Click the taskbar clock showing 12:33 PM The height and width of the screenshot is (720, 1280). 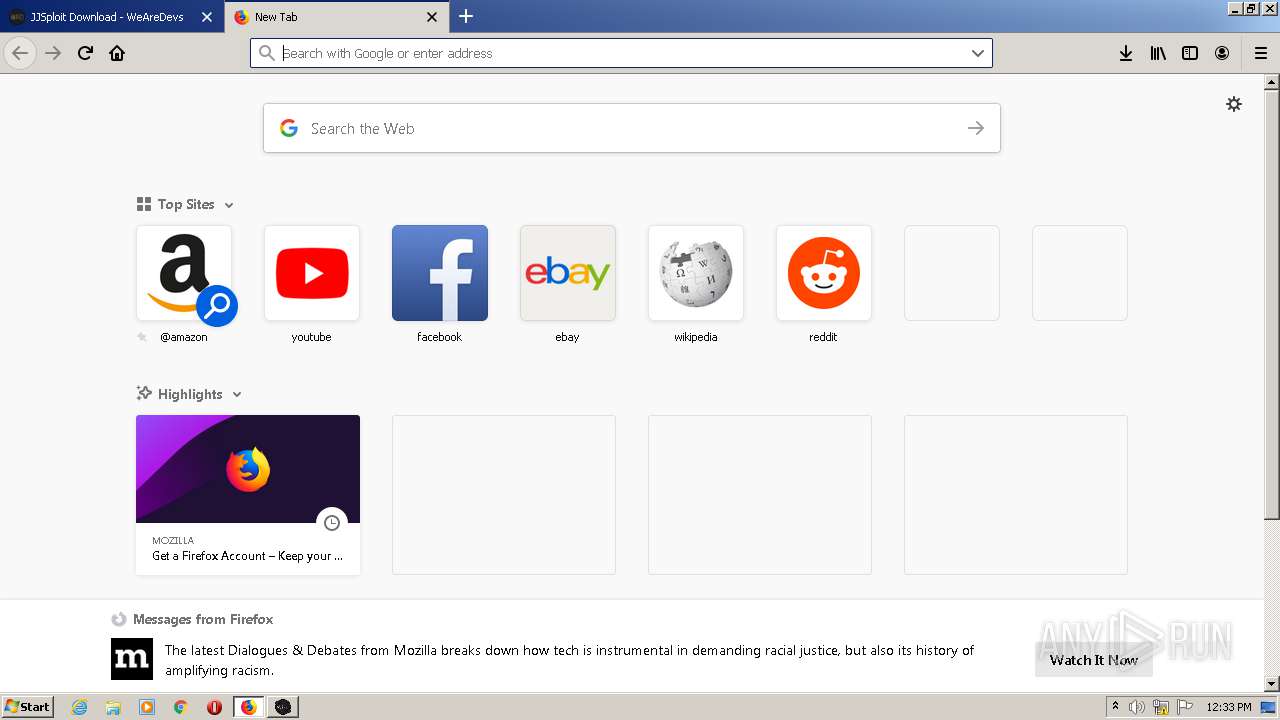[x=1229, y=707]
